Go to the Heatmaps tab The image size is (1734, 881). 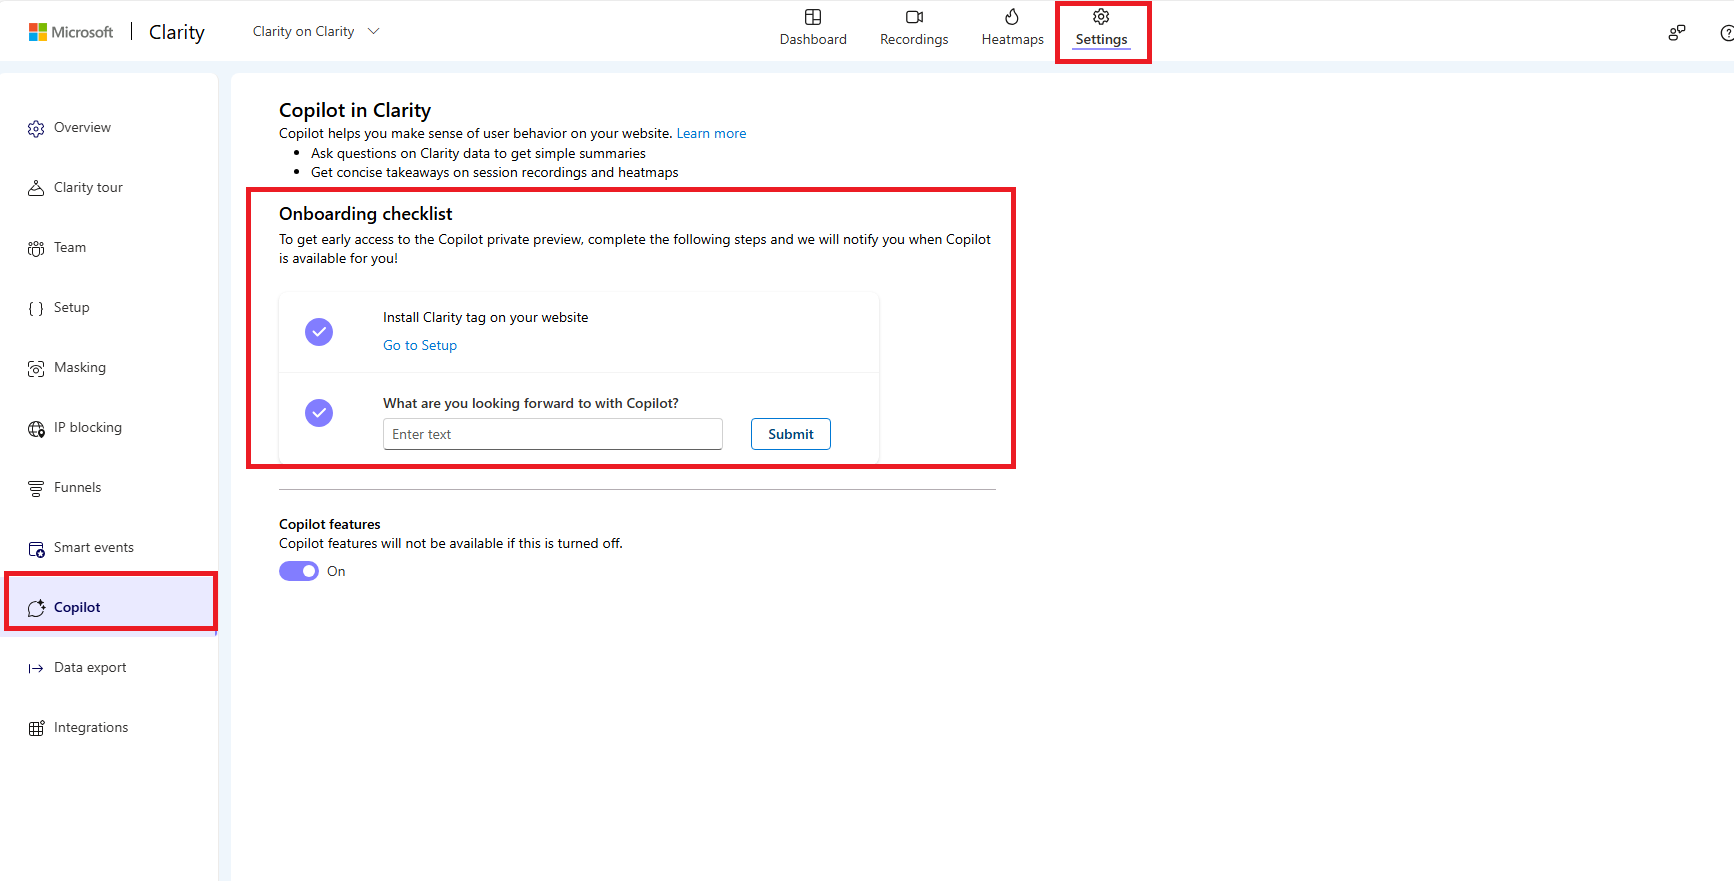point(1012,30)
